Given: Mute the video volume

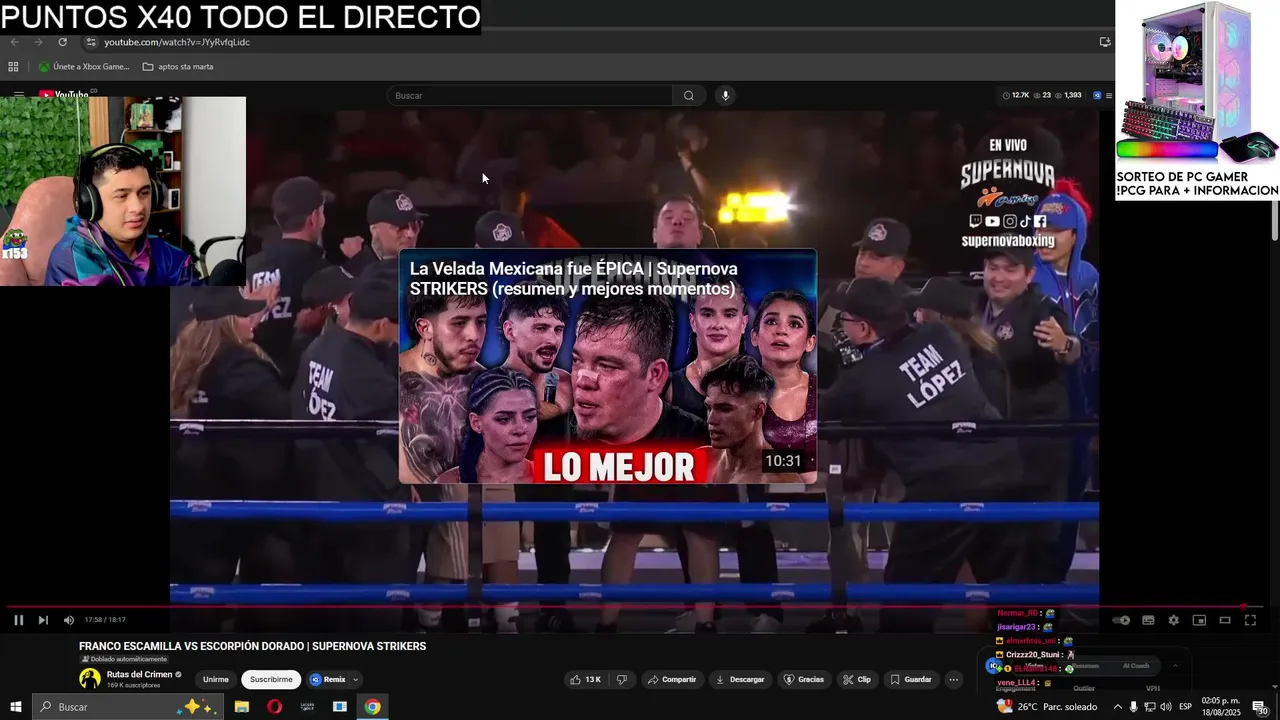Looking at the screenshot, I should (x=69, y=620).
